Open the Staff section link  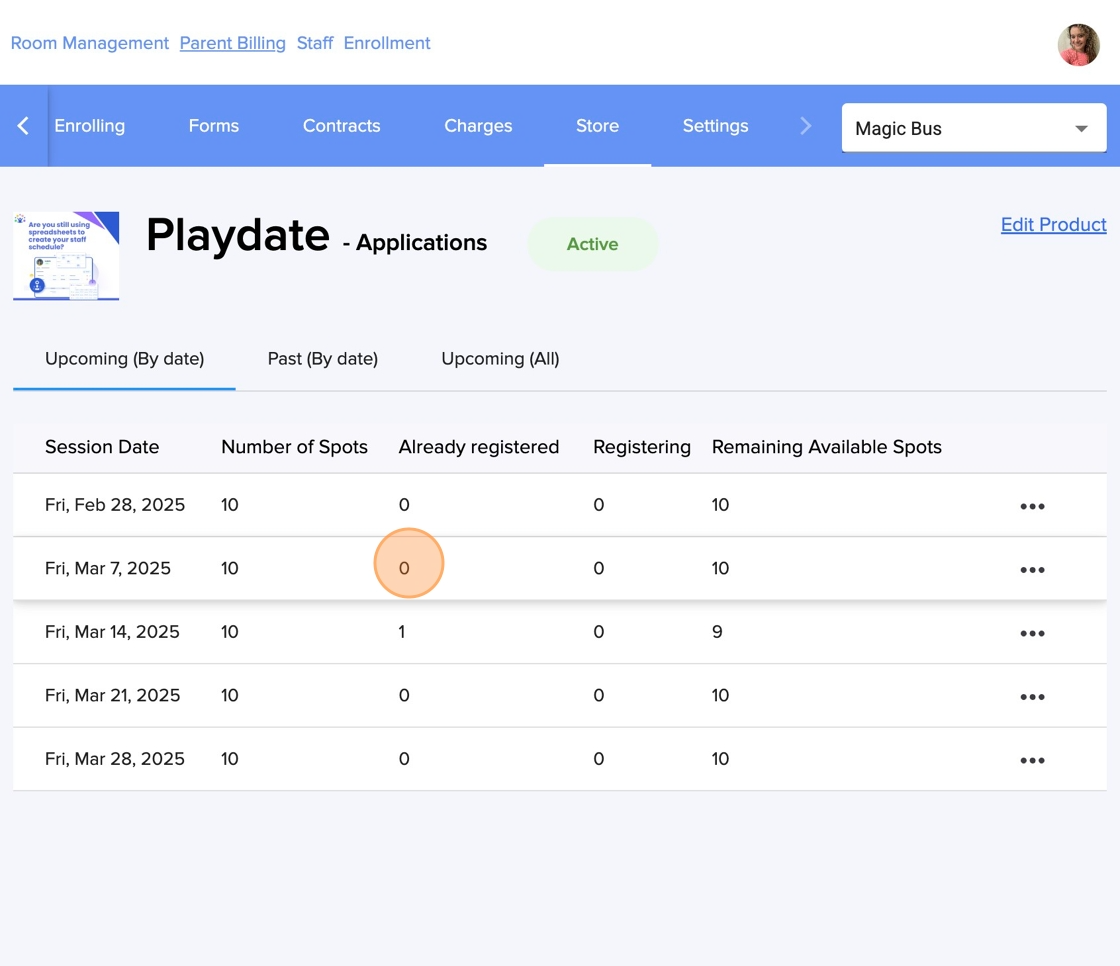click(315, 43)
